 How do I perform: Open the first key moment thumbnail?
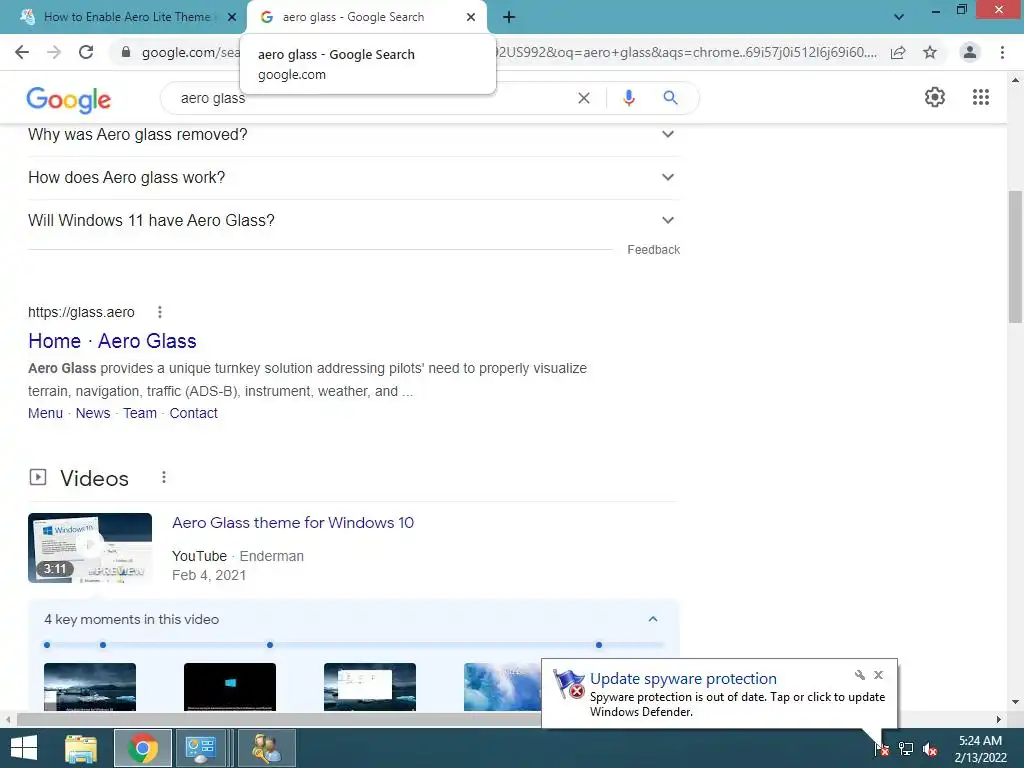pyautogui.click(x=90, y=687)
